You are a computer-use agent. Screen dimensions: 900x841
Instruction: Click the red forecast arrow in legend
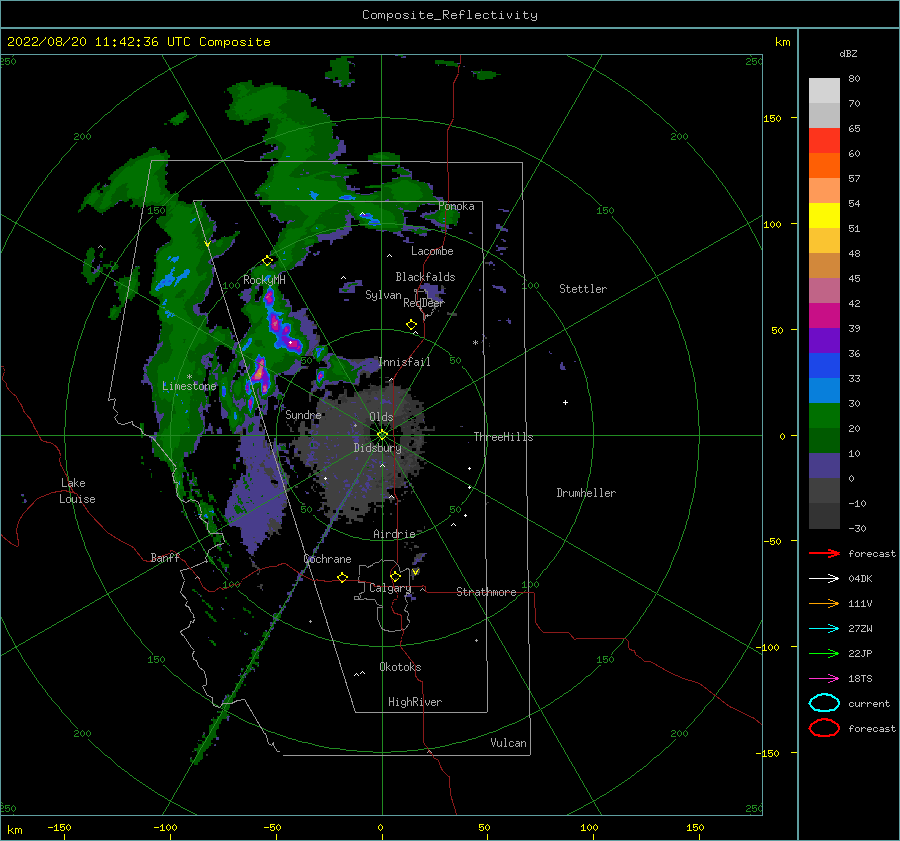pos(824,553)
